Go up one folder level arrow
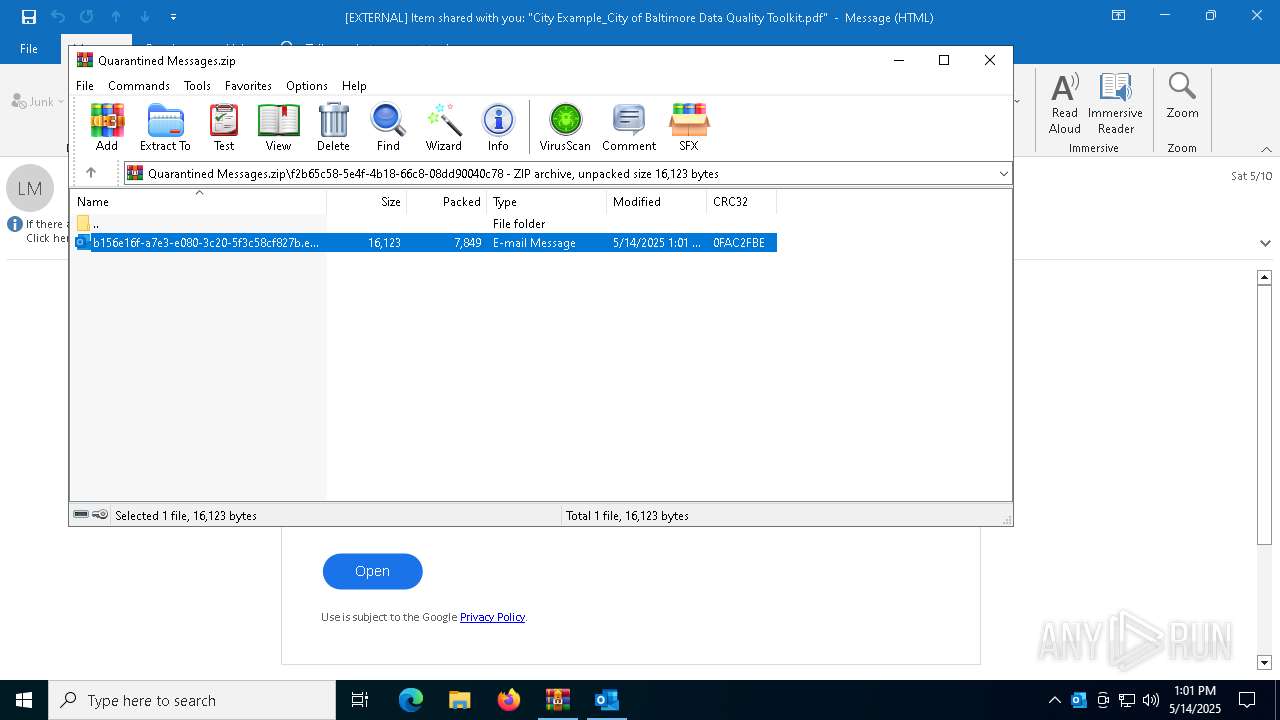This screenshot has width=1280, height=720. coord(91,173)
